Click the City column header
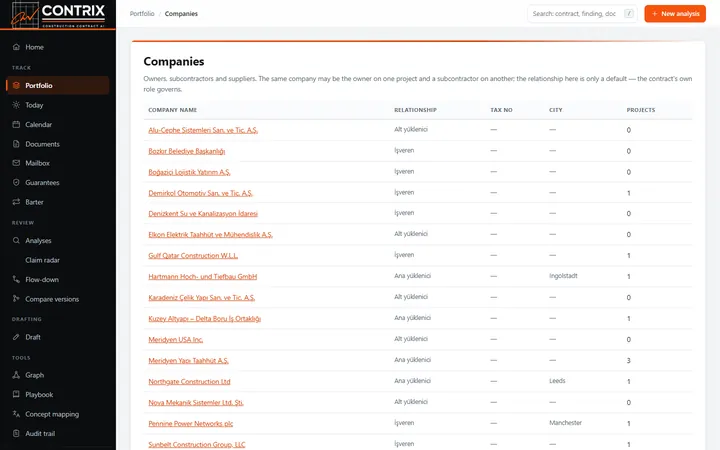Viewport: 720px width, 450px height. (x=556, y=110)
